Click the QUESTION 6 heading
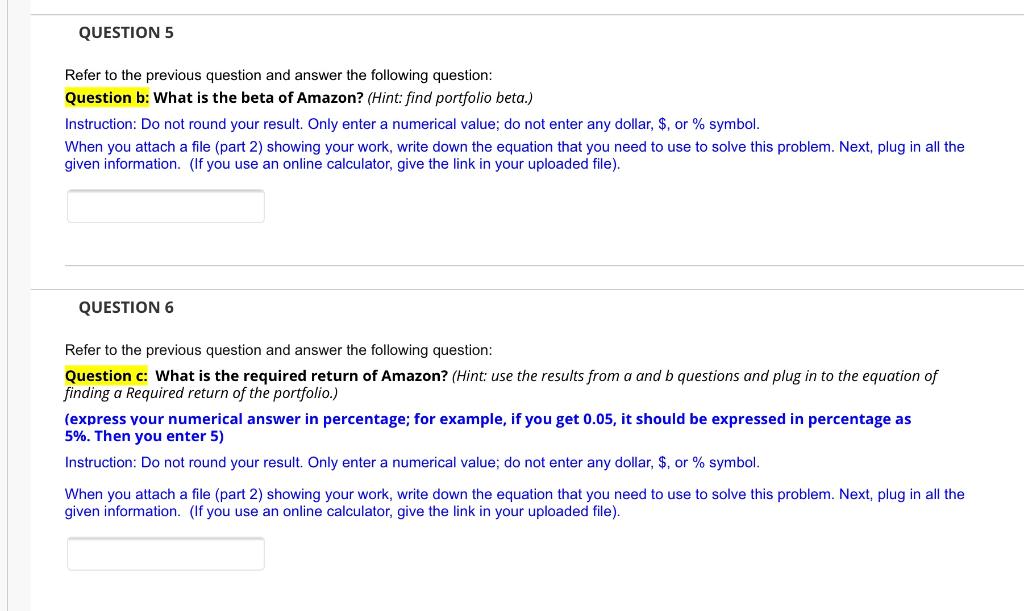 [x=126, y=308]
